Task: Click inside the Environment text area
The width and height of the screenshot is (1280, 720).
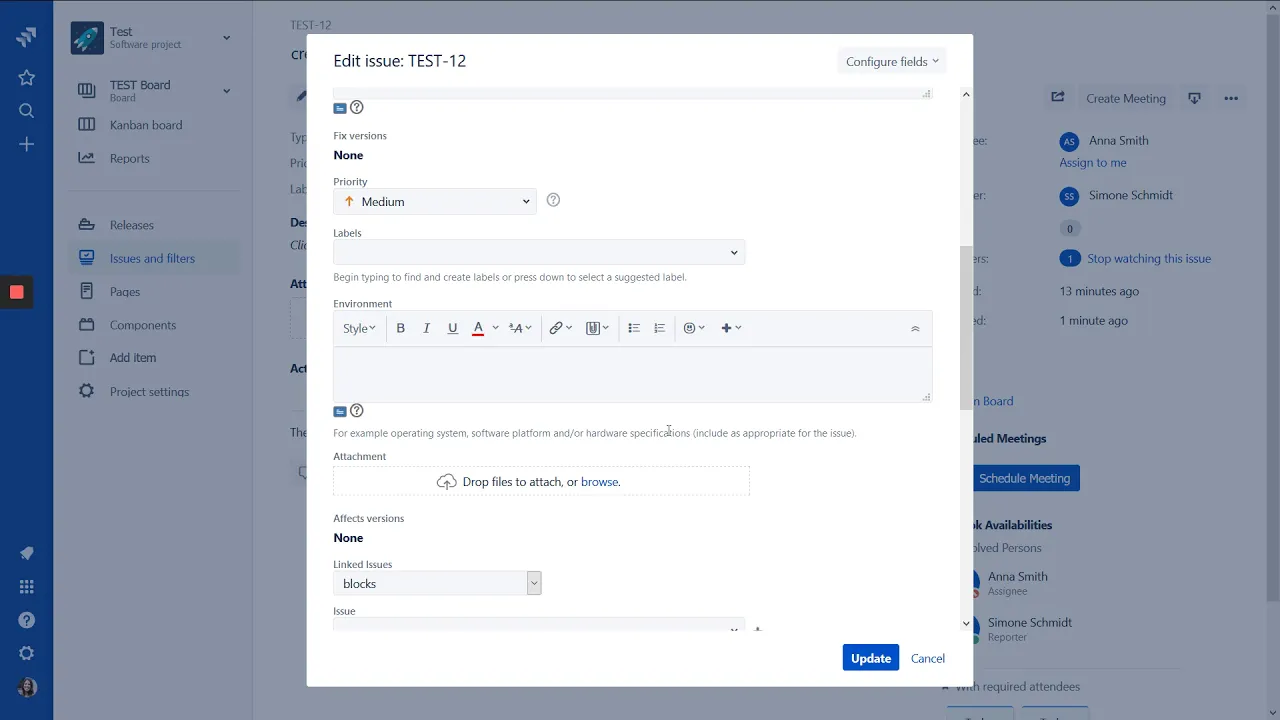Action: pos(632,374)
